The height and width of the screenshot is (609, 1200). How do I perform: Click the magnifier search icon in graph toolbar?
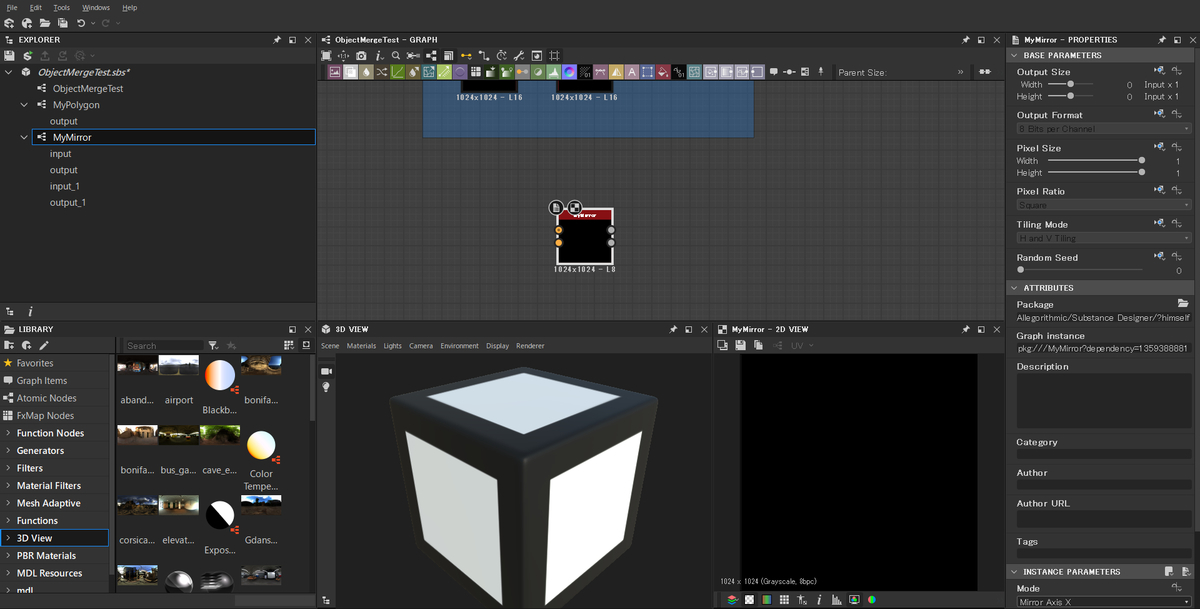click(396, 56)
